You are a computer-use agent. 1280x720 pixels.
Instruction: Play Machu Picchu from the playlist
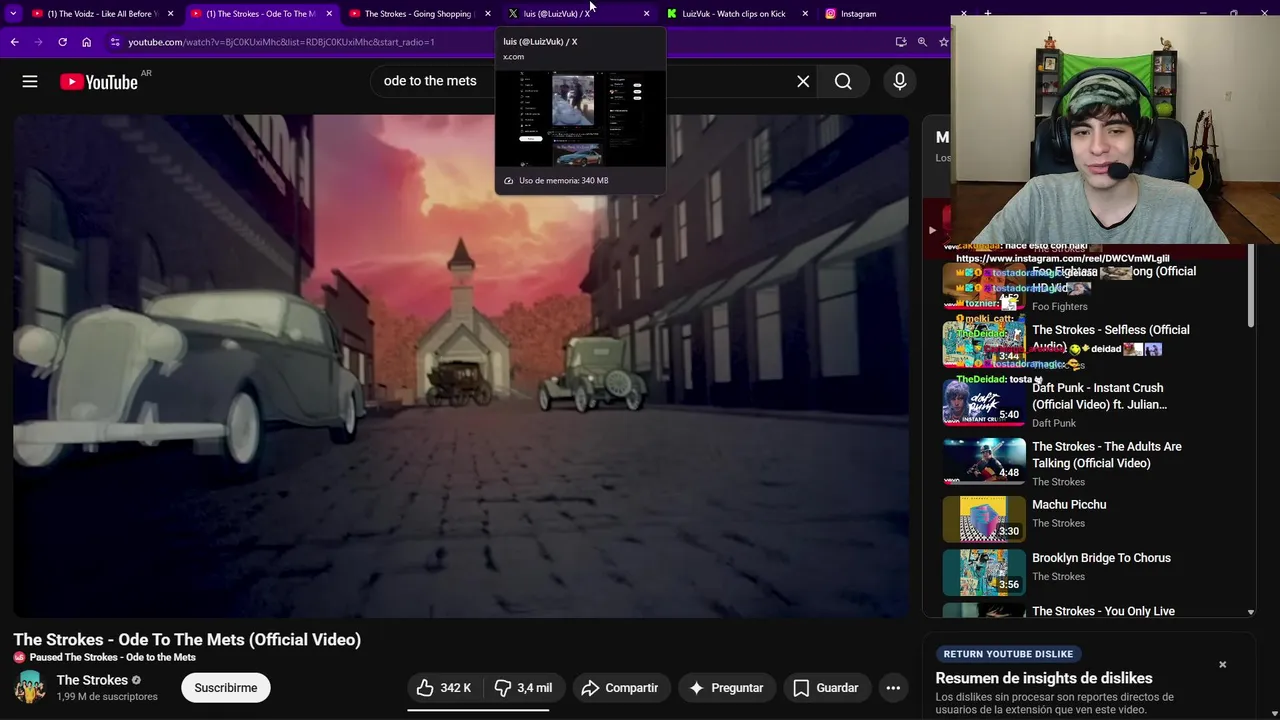tap(1069, 505)
